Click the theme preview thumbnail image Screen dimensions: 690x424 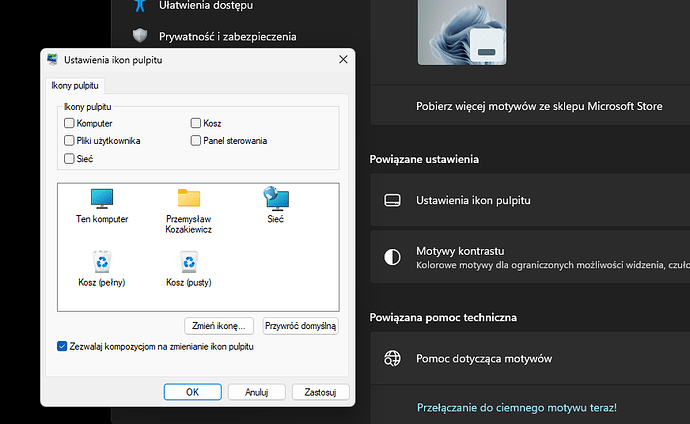pos(469,32)
